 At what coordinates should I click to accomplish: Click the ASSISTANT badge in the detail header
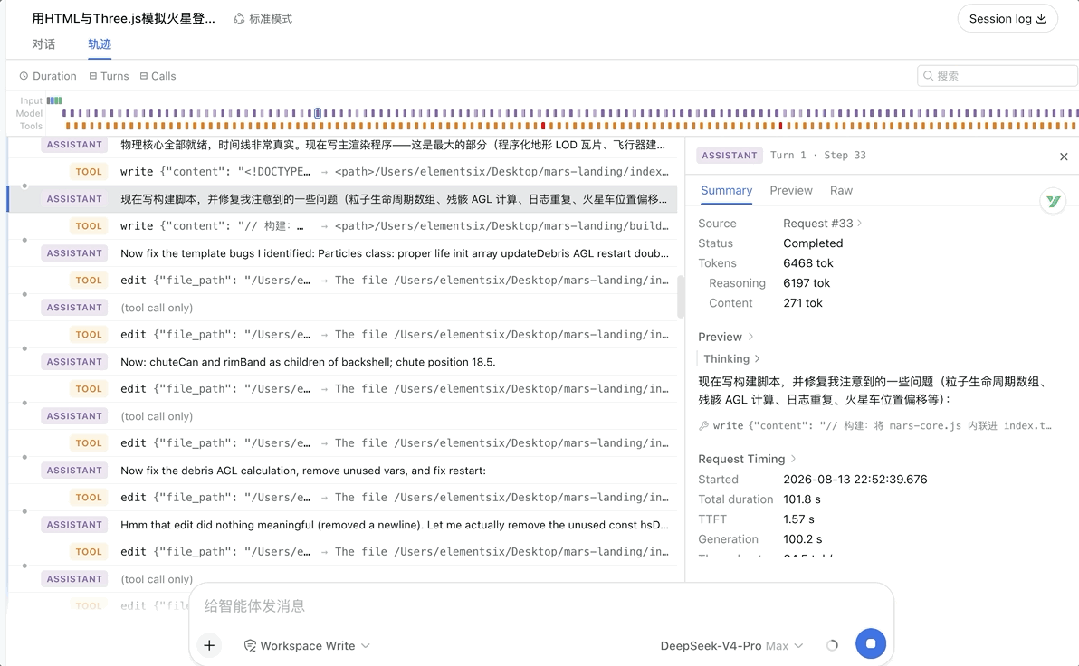(x=729, y=155)
